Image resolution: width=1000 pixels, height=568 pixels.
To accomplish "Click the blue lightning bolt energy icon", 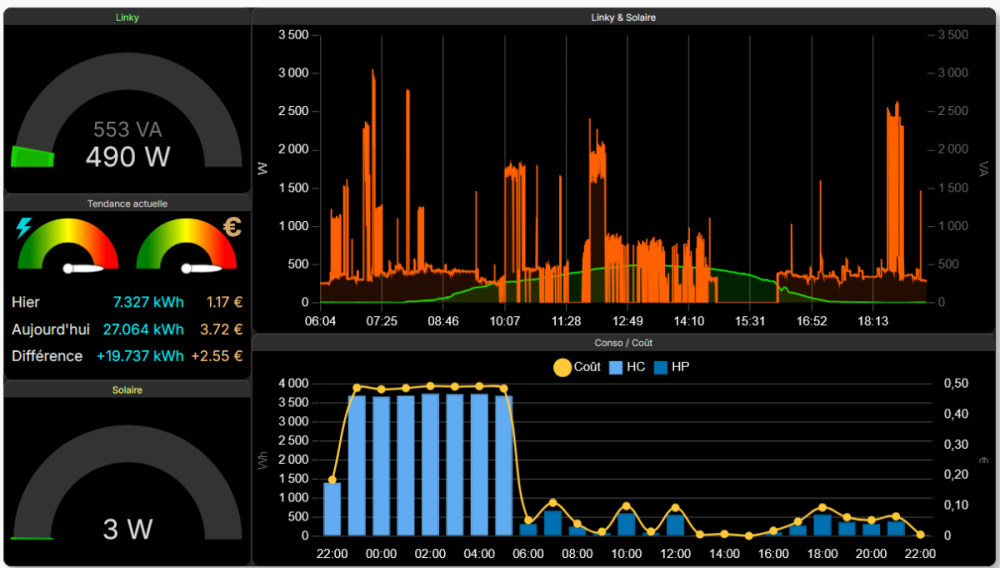I will (24, 228).
